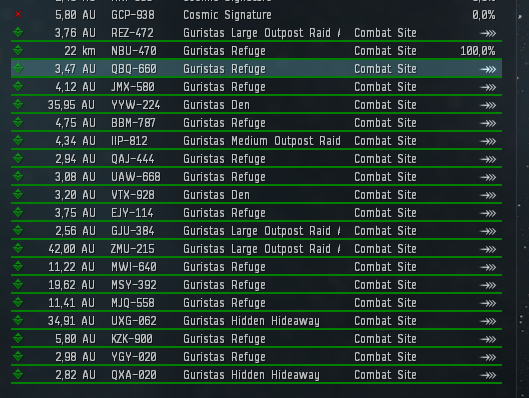Click green site icon beside YYW-224
The height and width of the screenshot is (398, 529).
[18, 104]
